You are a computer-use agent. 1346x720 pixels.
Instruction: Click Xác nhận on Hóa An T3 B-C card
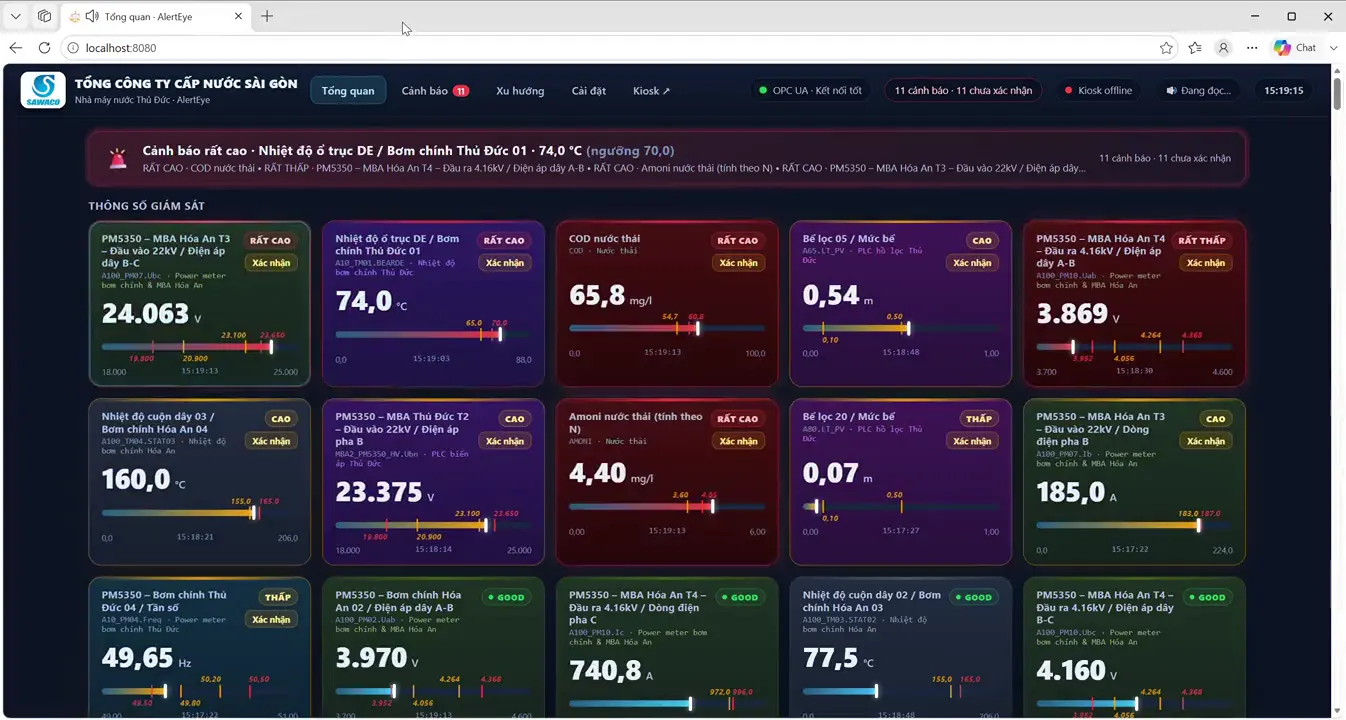(x=271, y=263)
